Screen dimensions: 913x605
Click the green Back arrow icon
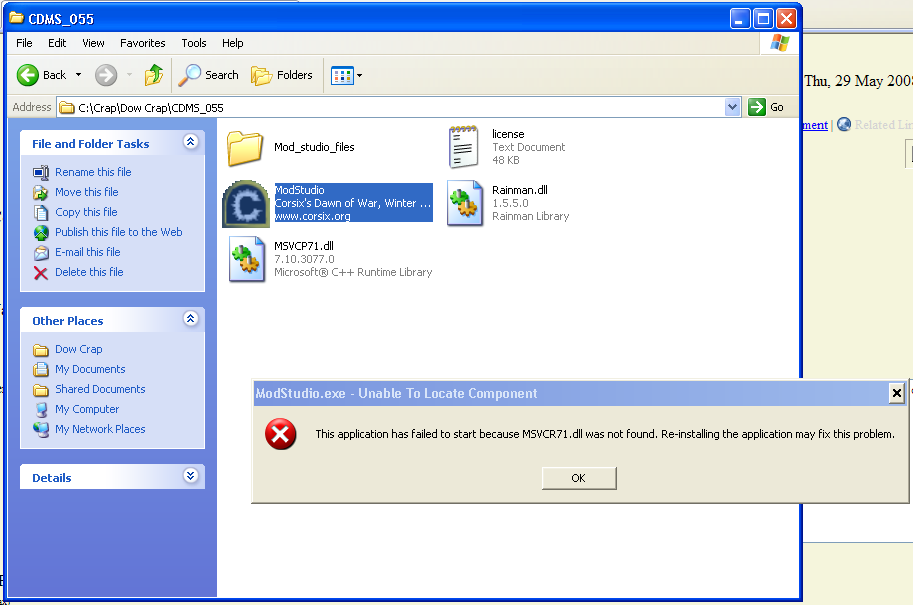click(x=27, y=75)
